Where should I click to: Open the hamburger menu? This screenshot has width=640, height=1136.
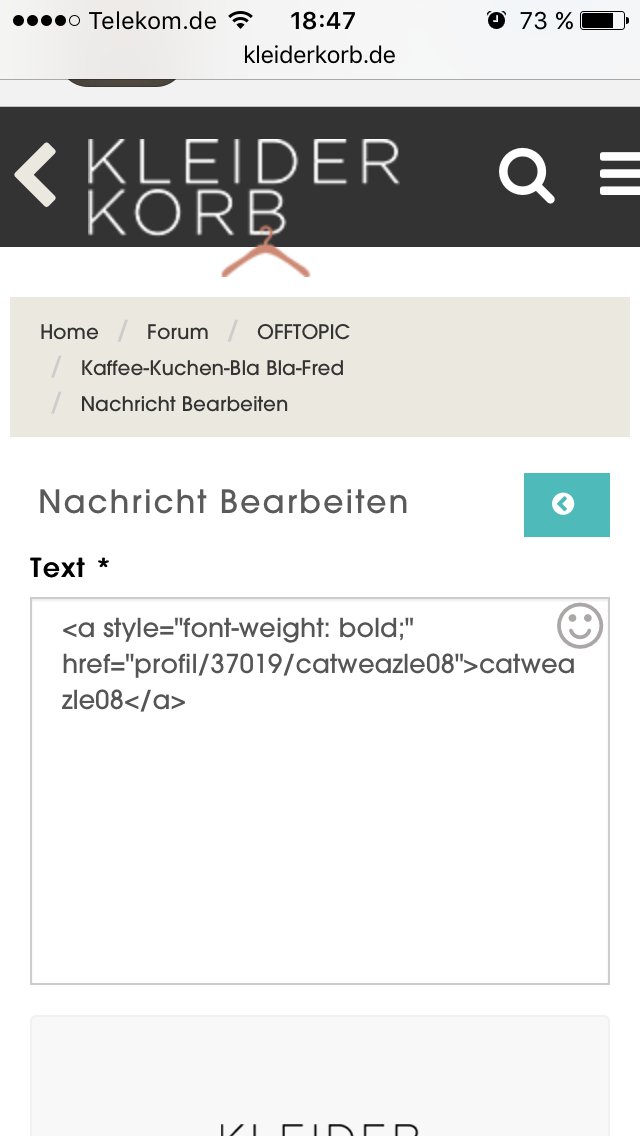[x=620, y=175]
